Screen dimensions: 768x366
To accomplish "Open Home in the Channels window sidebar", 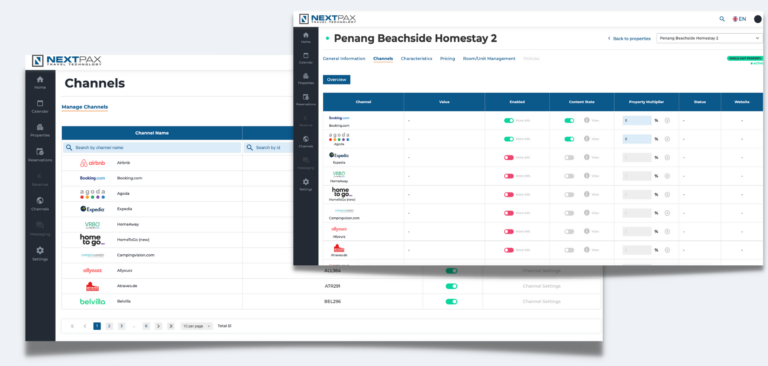I will pyautogui.click(x=40, y=82).
